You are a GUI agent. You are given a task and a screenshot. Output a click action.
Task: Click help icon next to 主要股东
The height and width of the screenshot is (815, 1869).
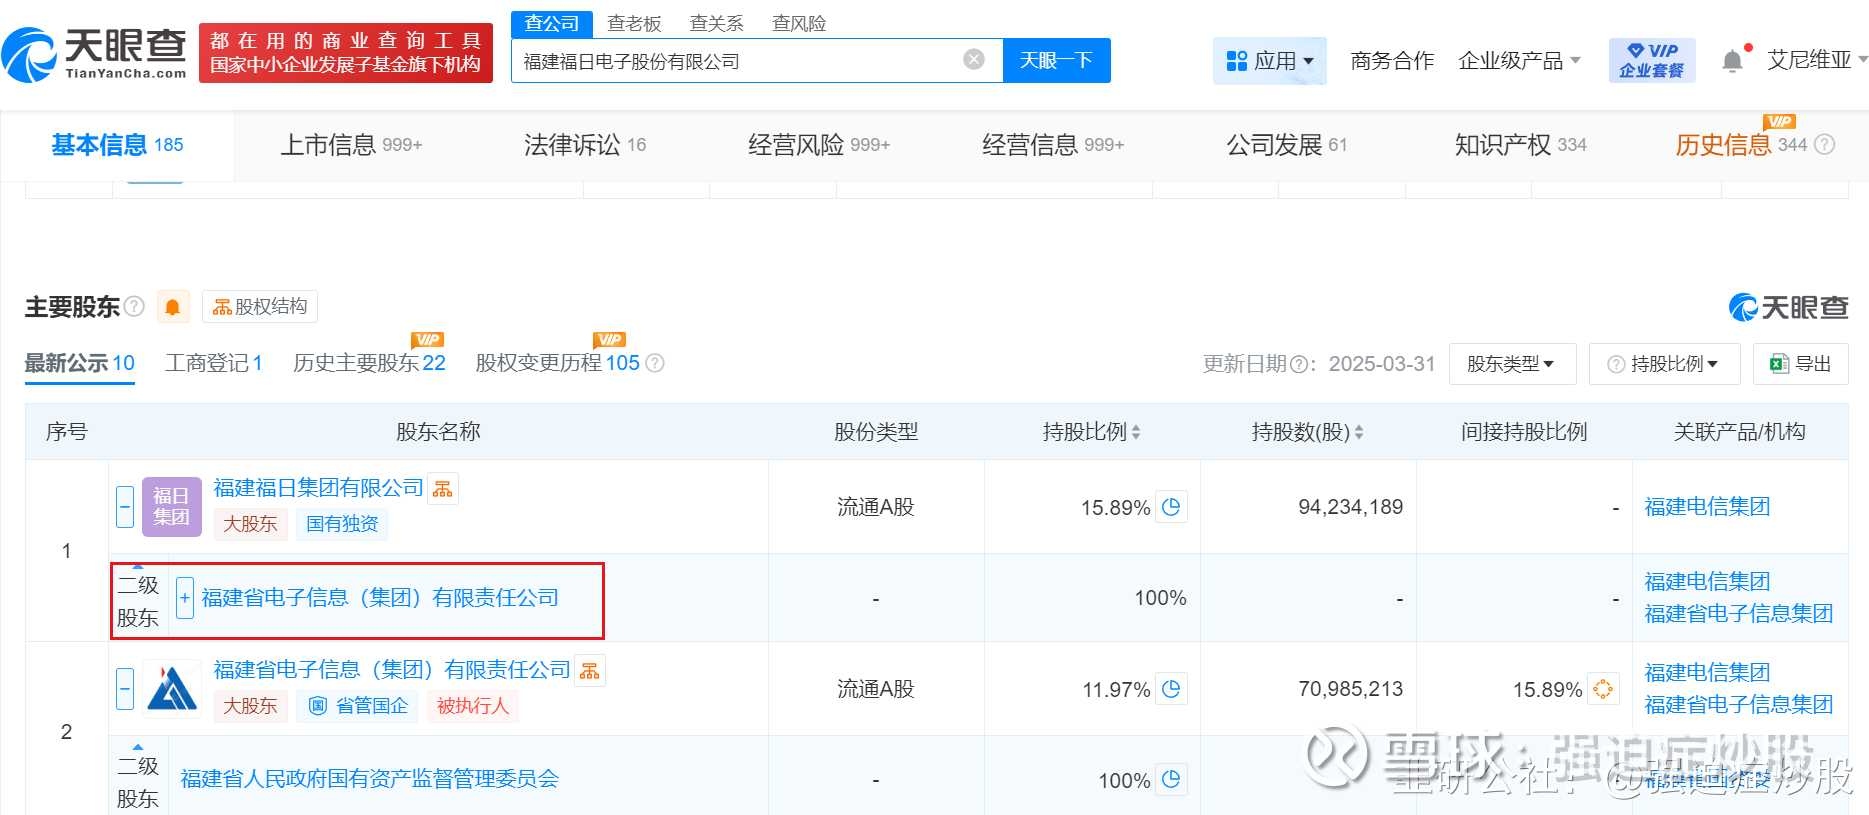(134, 306)
